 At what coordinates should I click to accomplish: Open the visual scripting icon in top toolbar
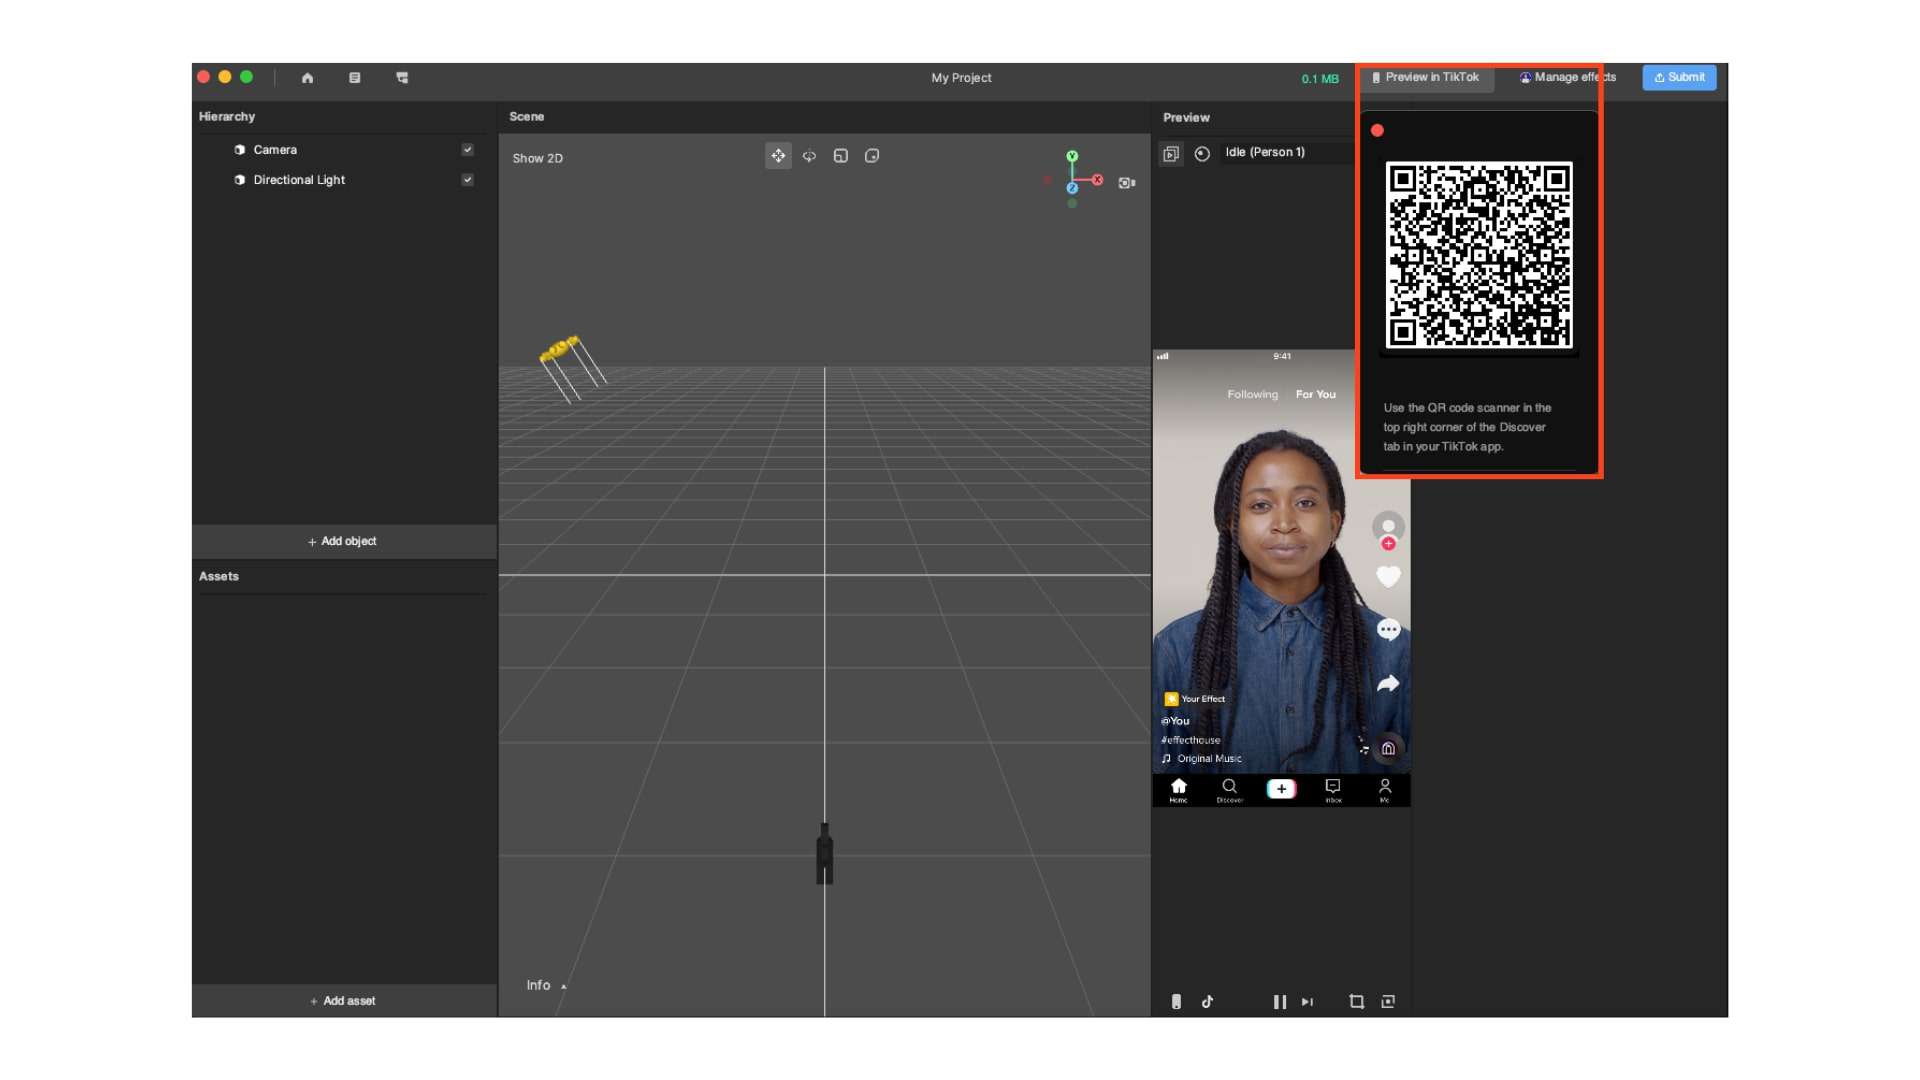pyautogui.click(x=402, y=78)
